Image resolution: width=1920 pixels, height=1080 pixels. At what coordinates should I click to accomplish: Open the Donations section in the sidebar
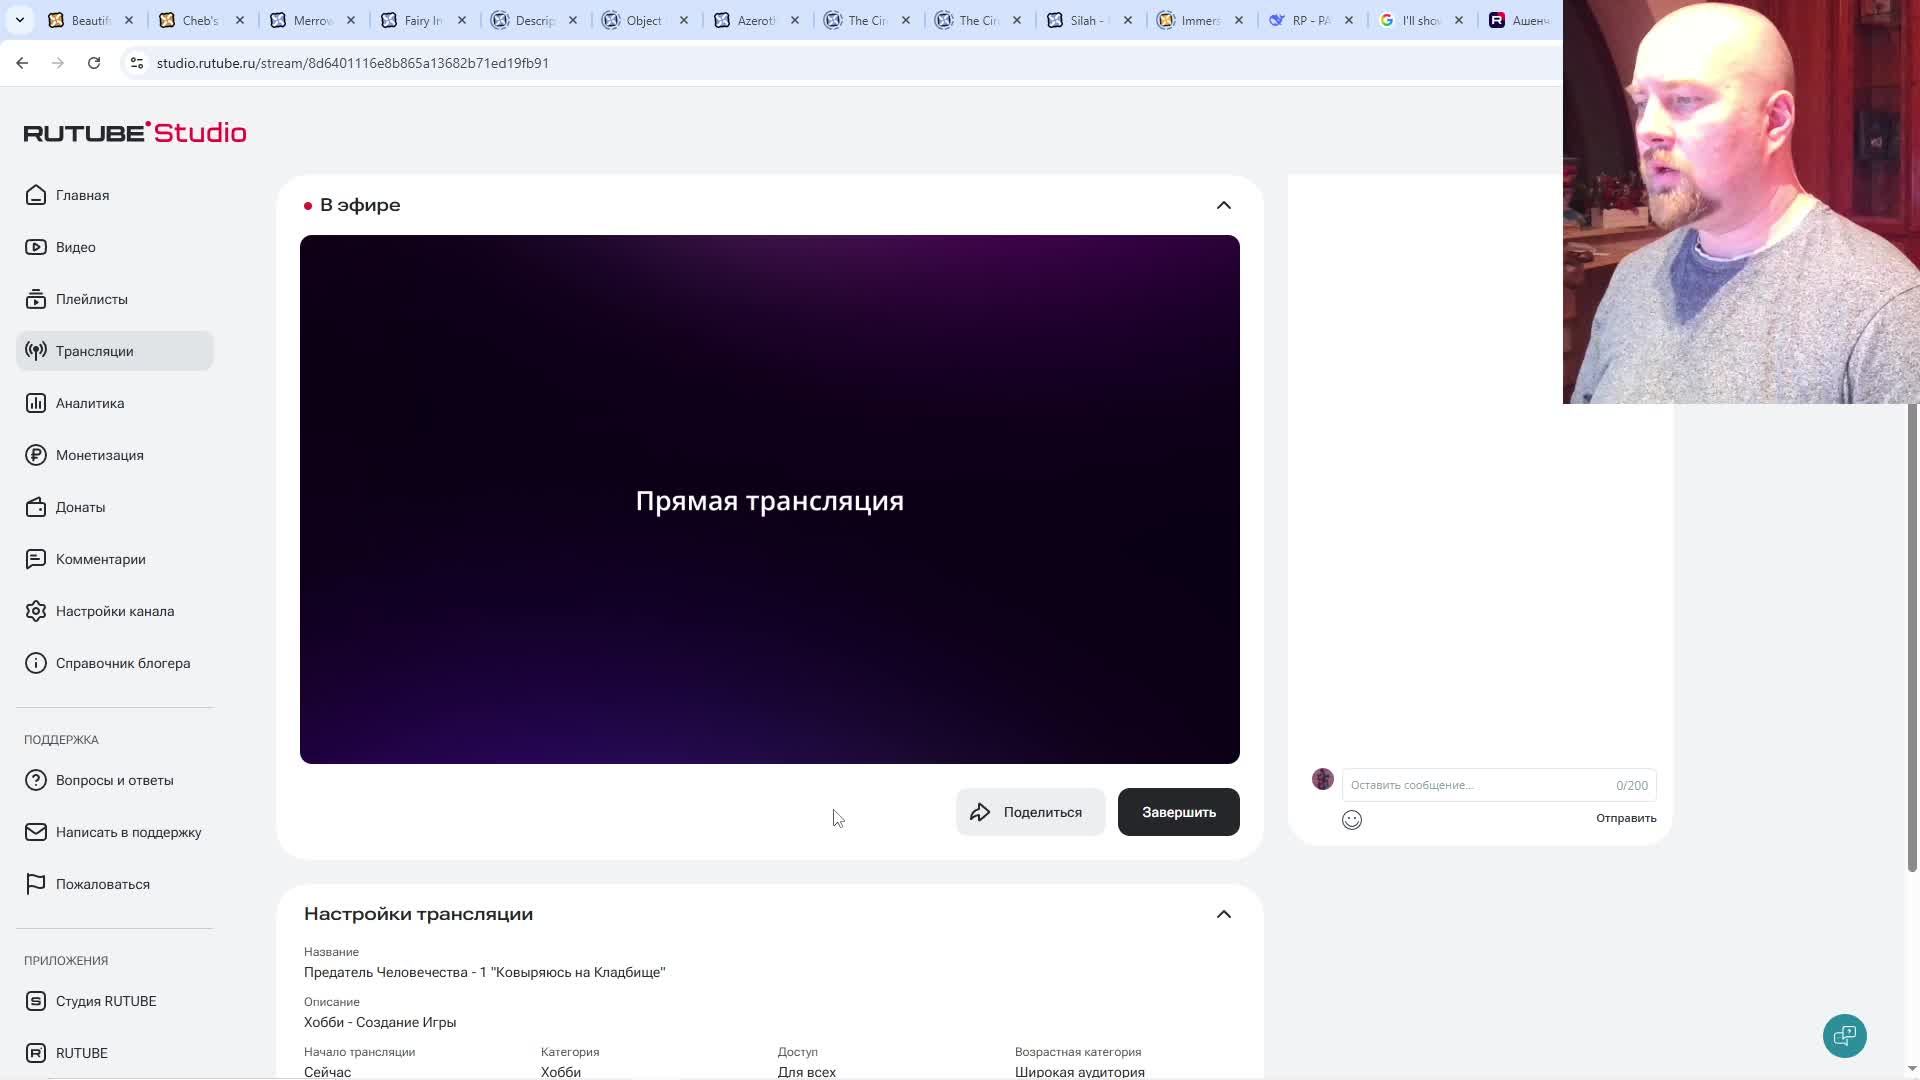[80, 507]
